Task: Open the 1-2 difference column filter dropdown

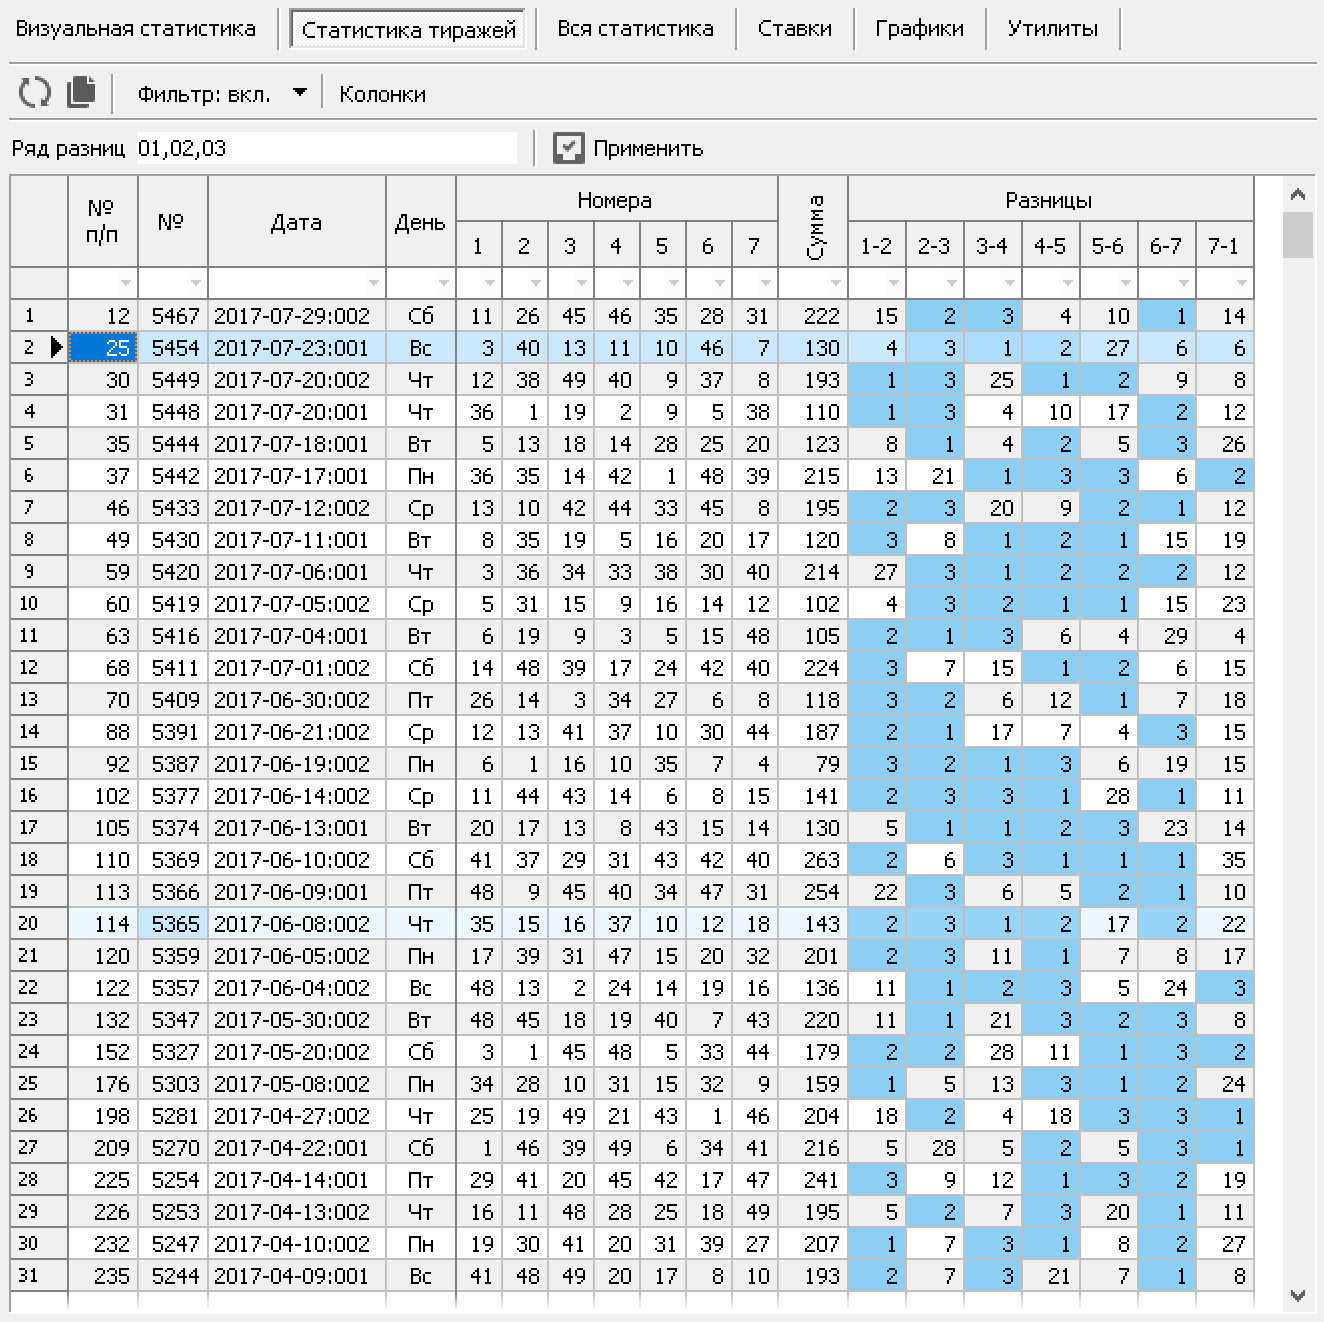Action: click(x=893, y=283)
